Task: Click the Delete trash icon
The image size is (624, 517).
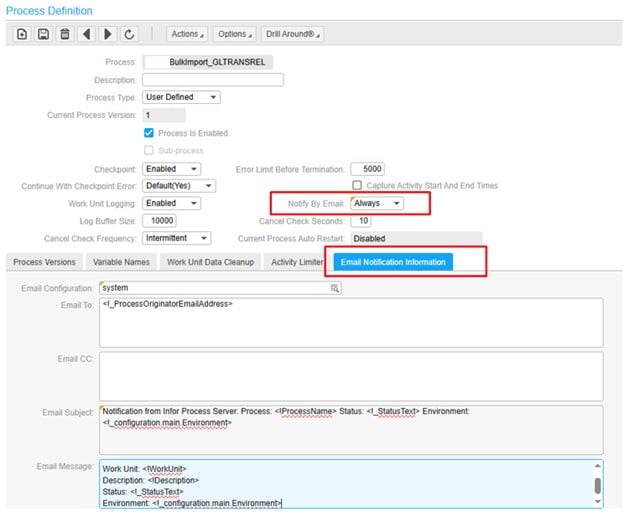Action: (65, 34)
